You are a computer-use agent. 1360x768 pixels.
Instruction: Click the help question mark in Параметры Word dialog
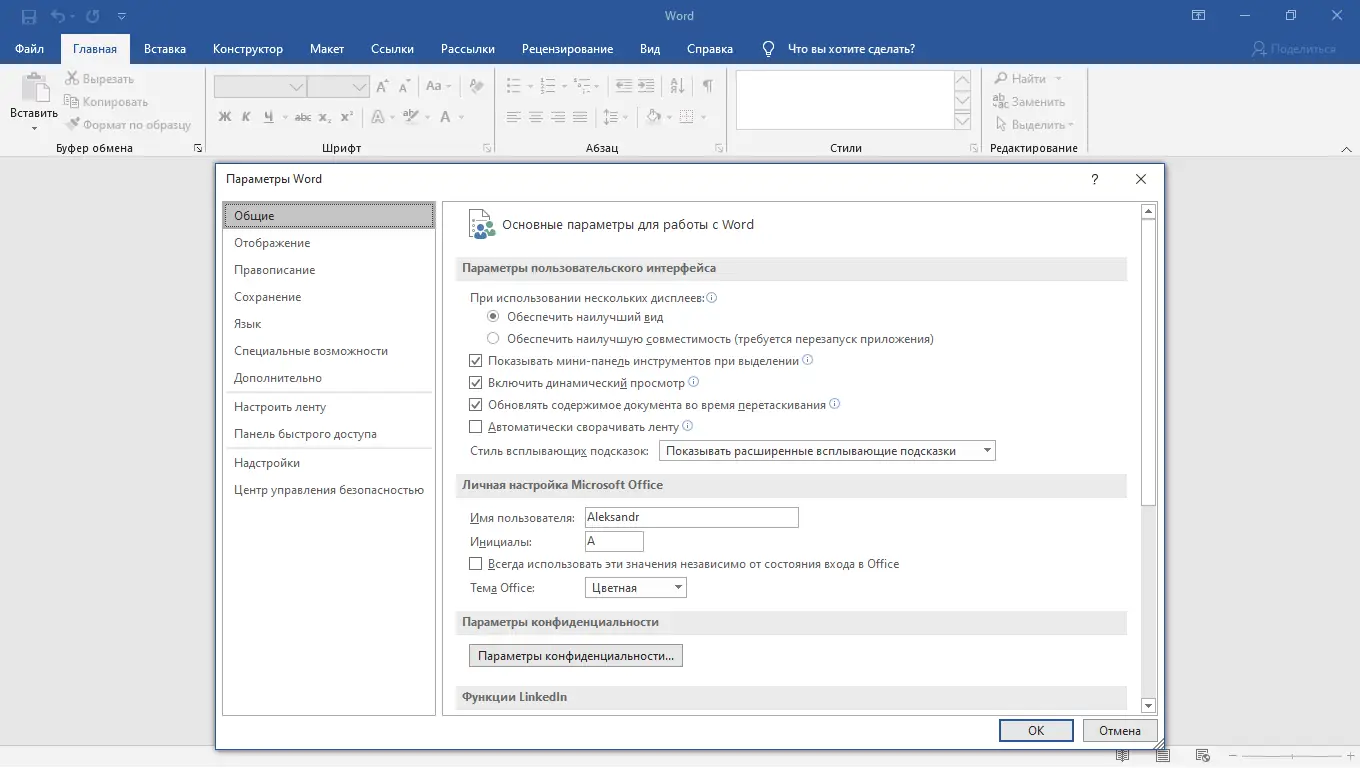1095,179
